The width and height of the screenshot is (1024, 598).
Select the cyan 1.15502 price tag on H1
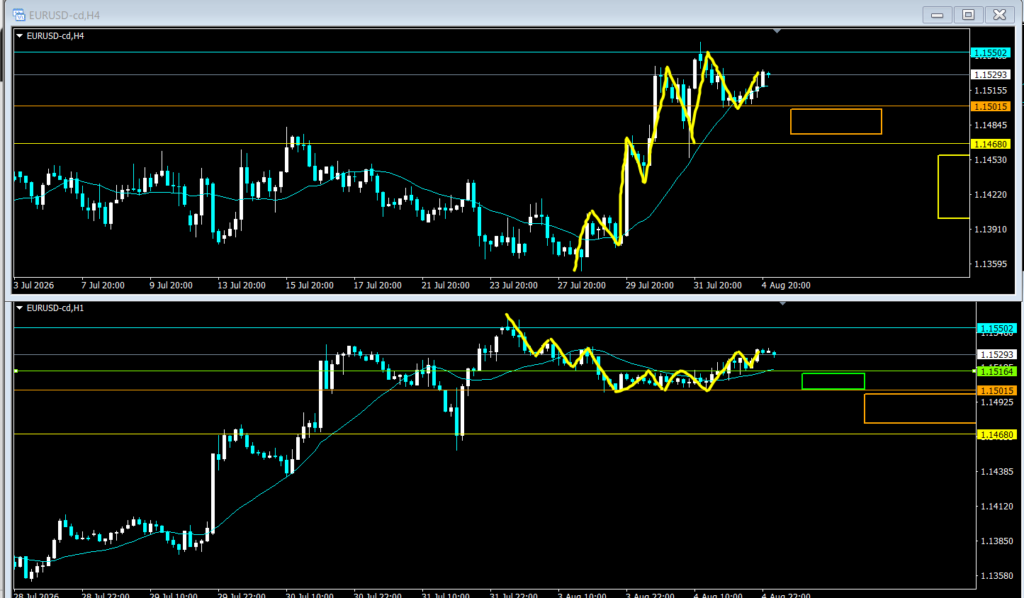tap(997, 328)
